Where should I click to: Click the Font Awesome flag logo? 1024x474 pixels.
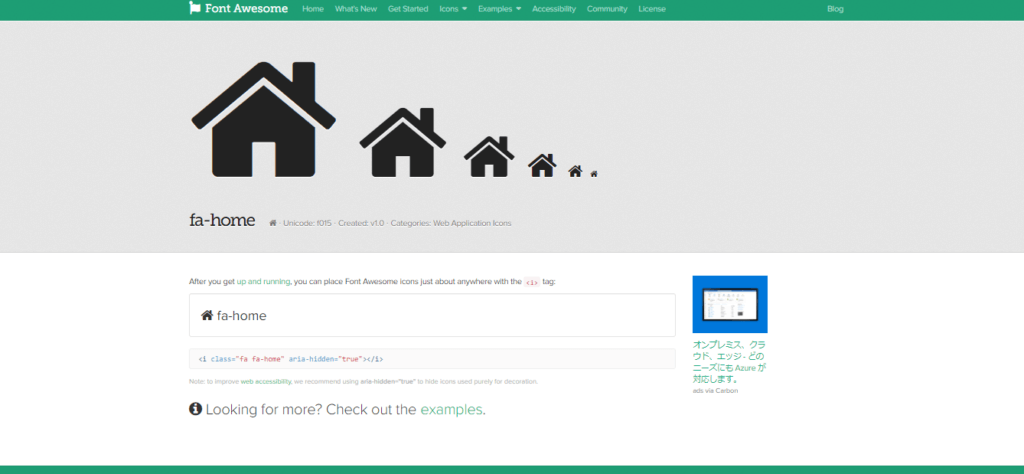[x=195, y=8]
